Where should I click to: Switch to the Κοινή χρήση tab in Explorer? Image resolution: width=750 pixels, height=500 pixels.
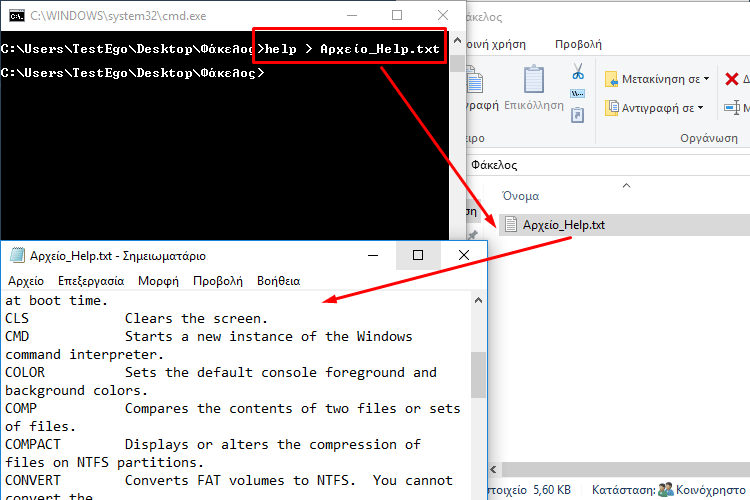pyautogui.click(x=496, y=44)
